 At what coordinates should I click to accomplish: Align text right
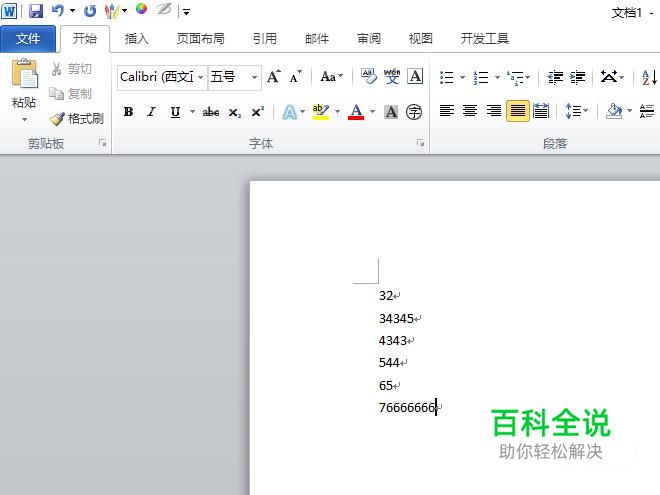coord(493,111)
